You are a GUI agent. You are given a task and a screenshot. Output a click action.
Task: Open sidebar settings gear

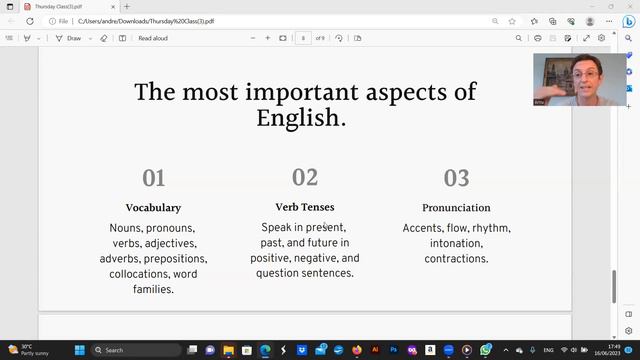tap(629, 331)
